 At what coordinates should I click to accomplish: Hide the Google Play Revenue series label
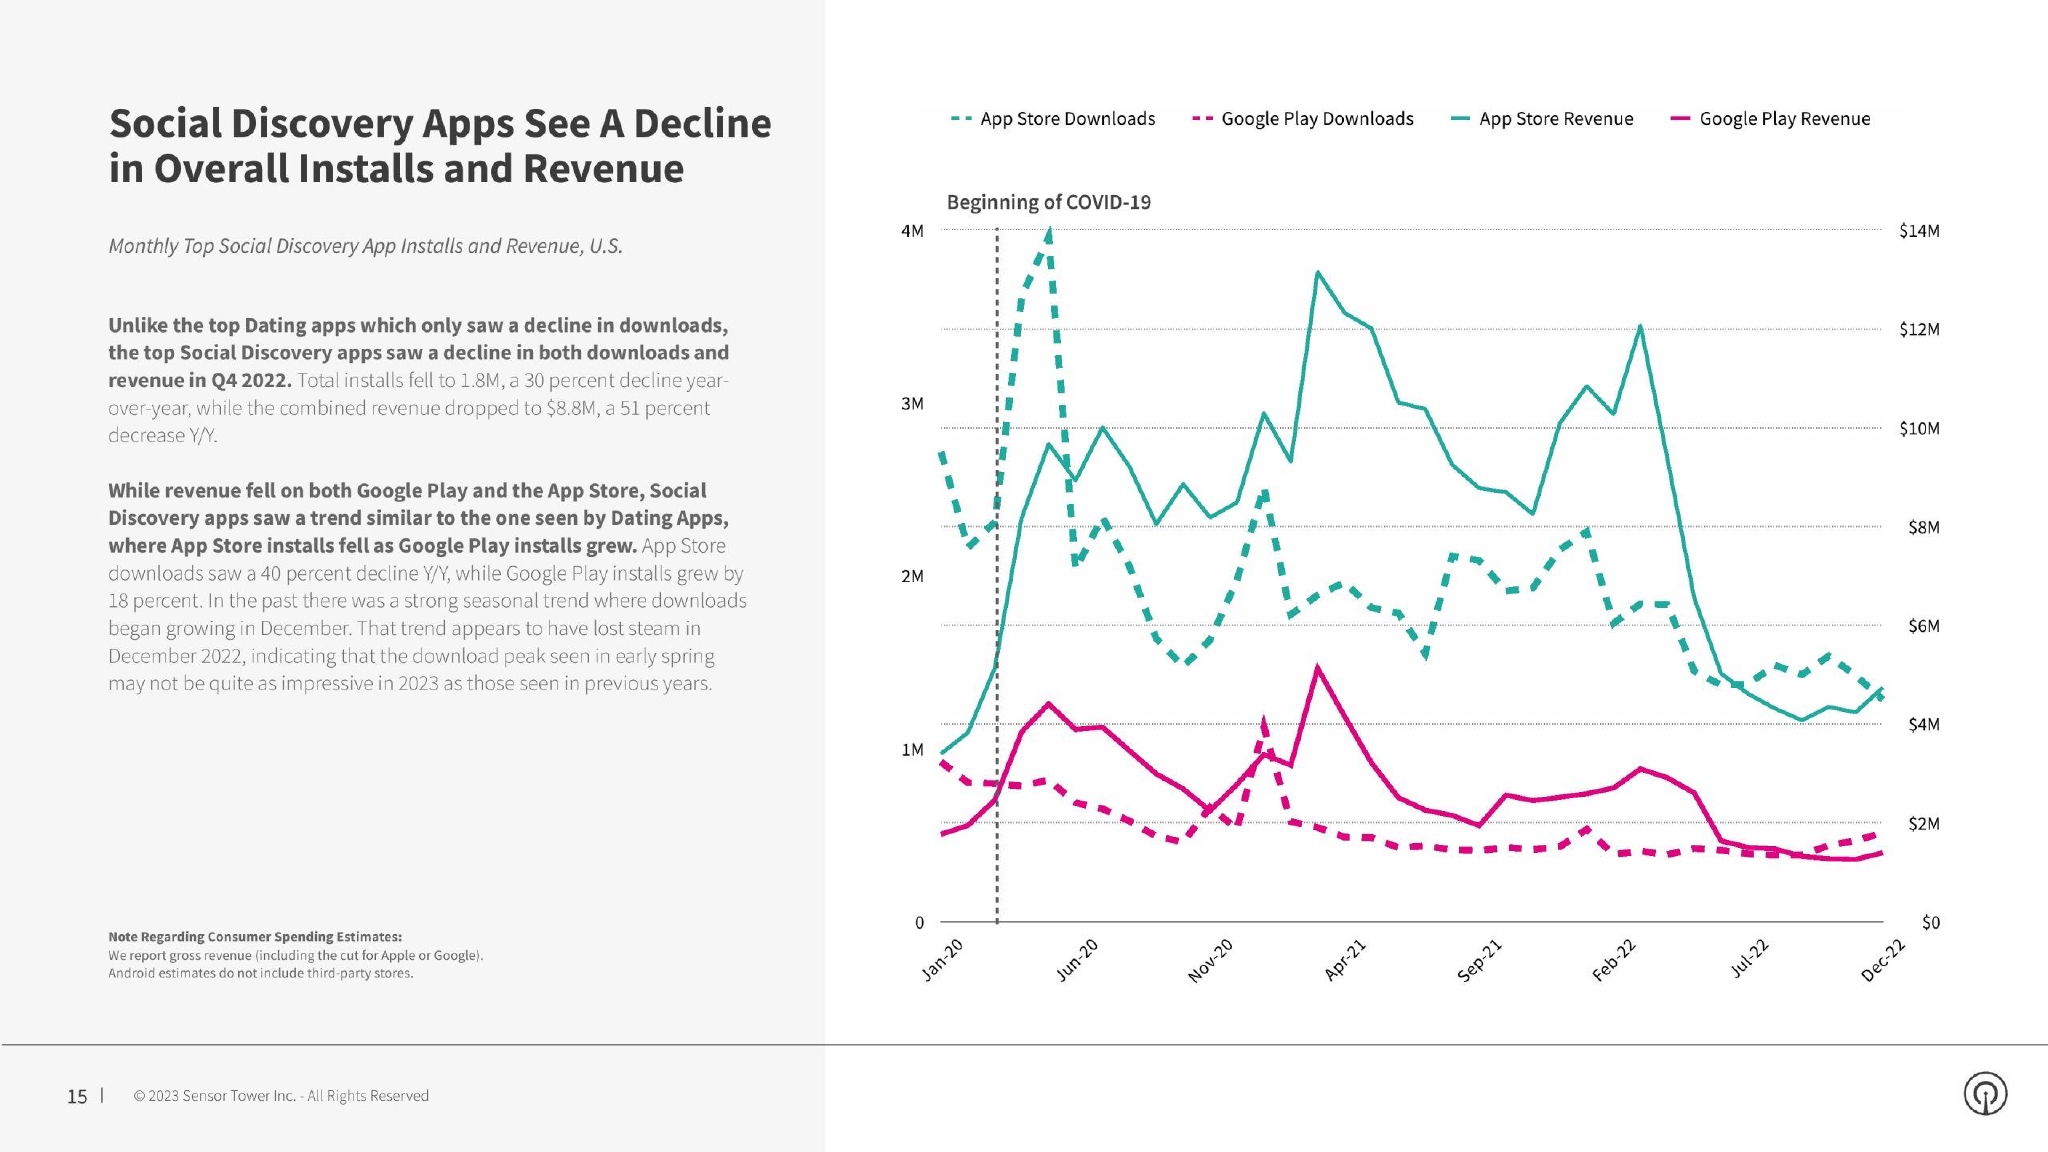[1784, 119]
